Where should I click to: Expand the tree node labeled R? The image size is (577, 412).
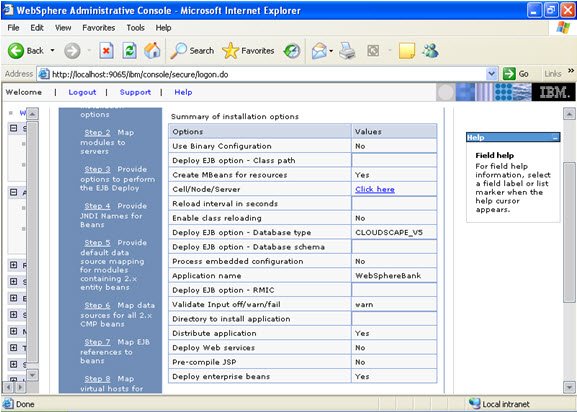tap(14, 265)
